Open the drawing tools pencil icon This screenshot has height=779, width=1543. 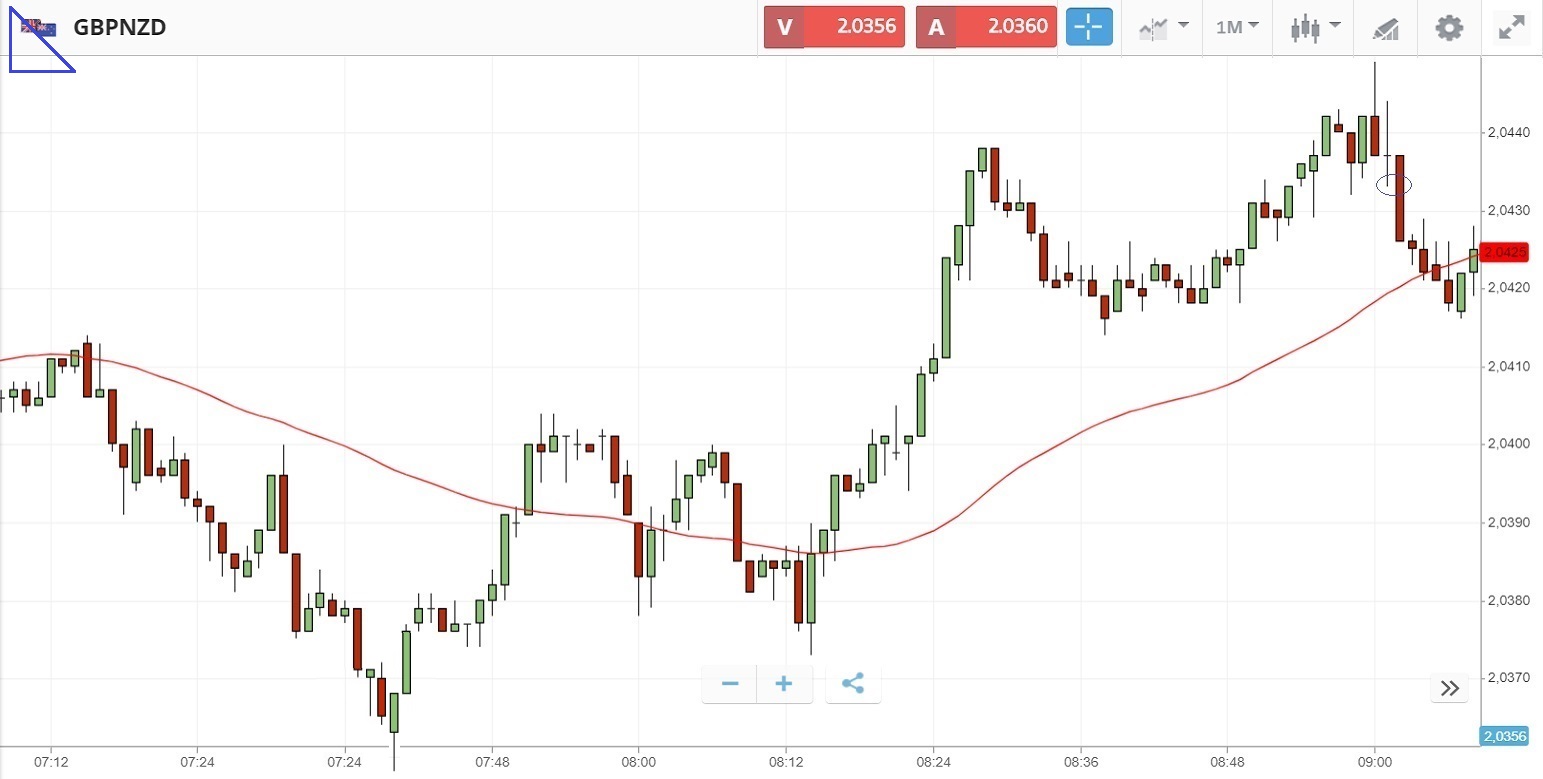coord(1386,27)
